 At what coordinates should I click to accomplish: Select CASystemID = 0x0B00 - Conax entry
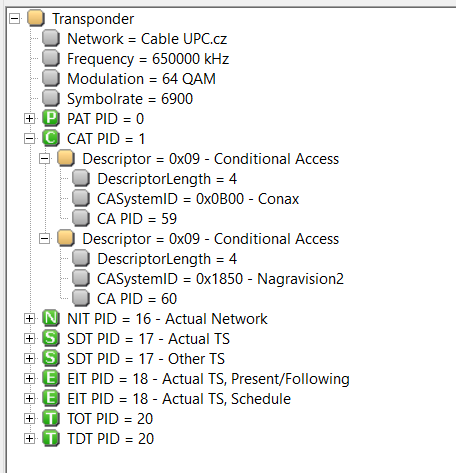point(198,199)
